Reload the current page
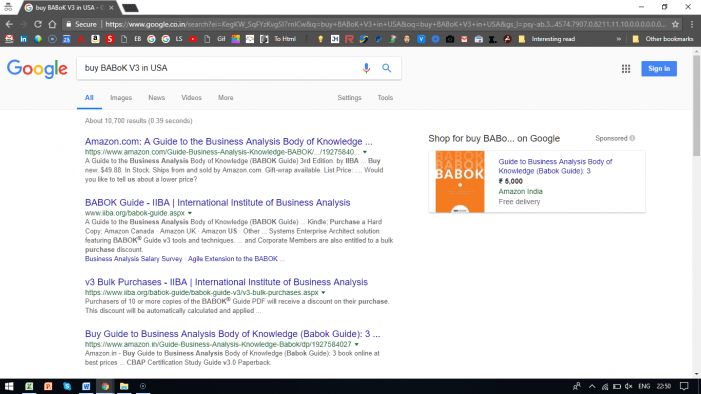 click(x=38, y=24)
